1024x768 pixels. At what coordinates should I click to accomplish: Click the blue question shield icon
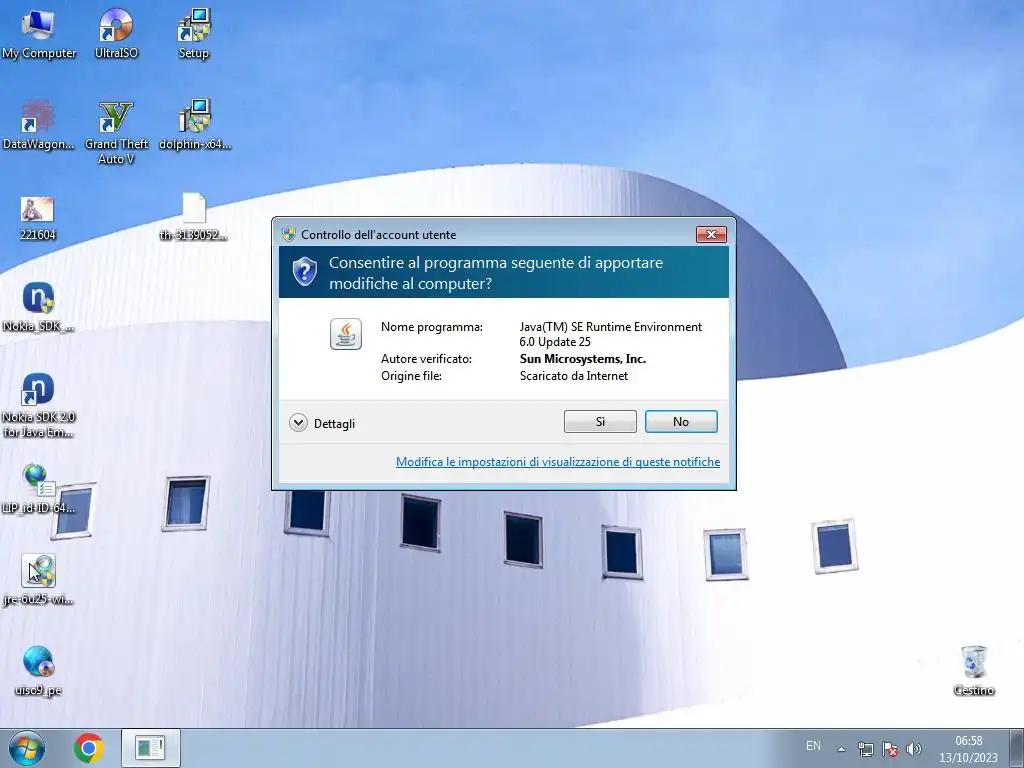[x=304, y=272]
